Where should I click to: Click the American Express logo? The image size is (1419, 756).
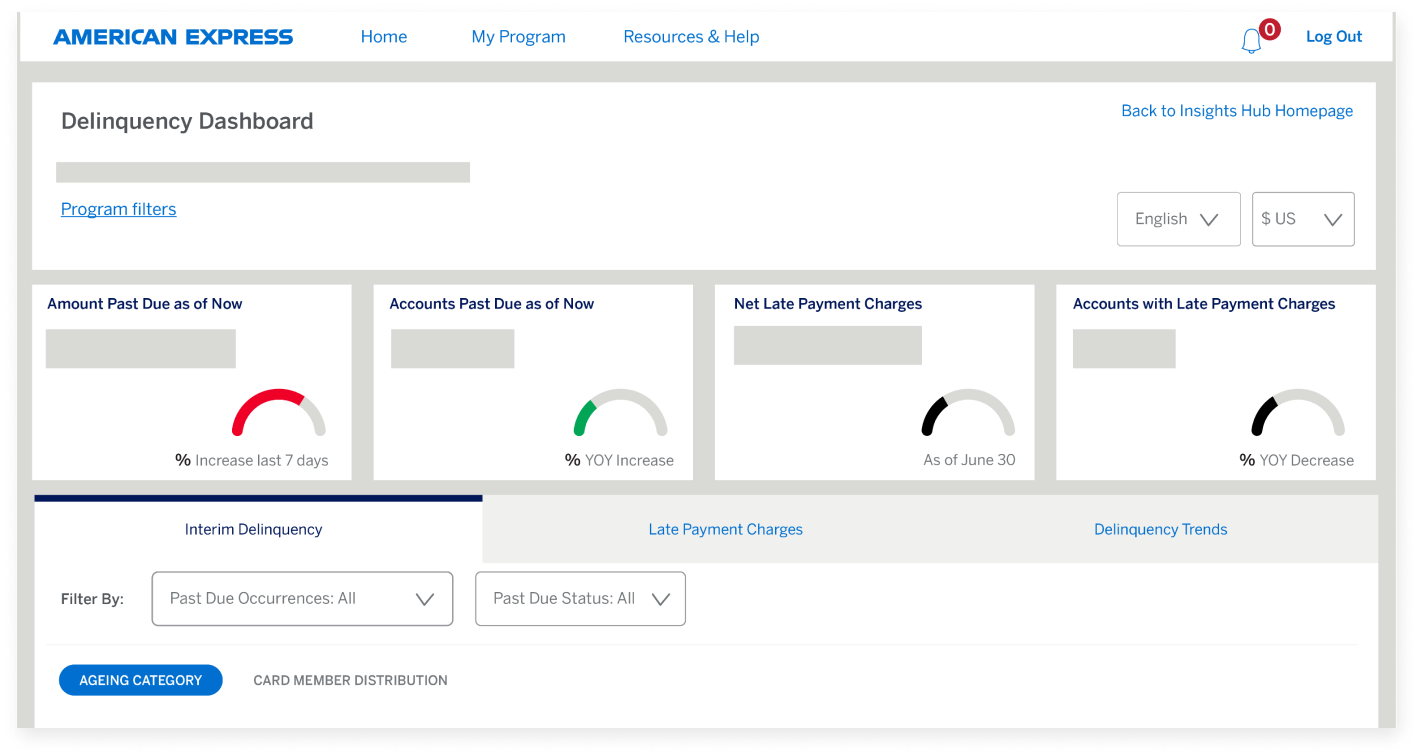(173, 37)
